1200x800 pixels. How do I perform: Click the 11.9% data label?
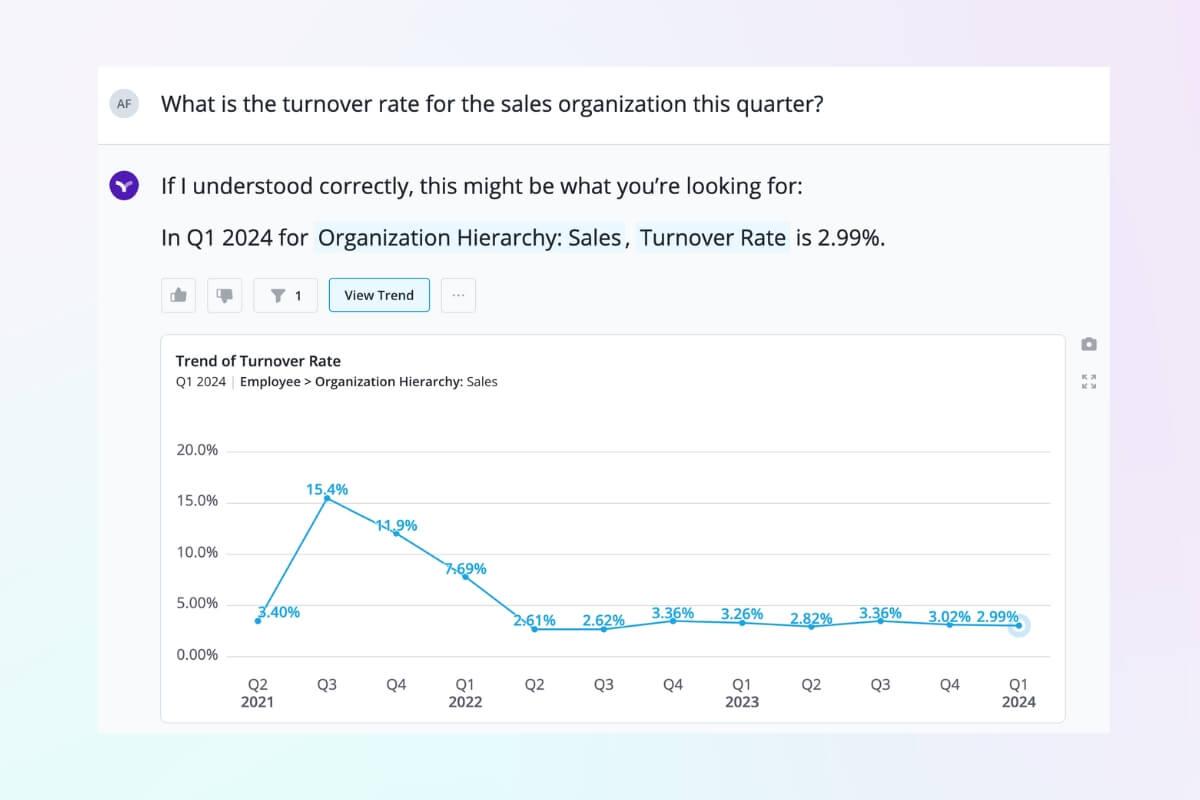point(396,525)
